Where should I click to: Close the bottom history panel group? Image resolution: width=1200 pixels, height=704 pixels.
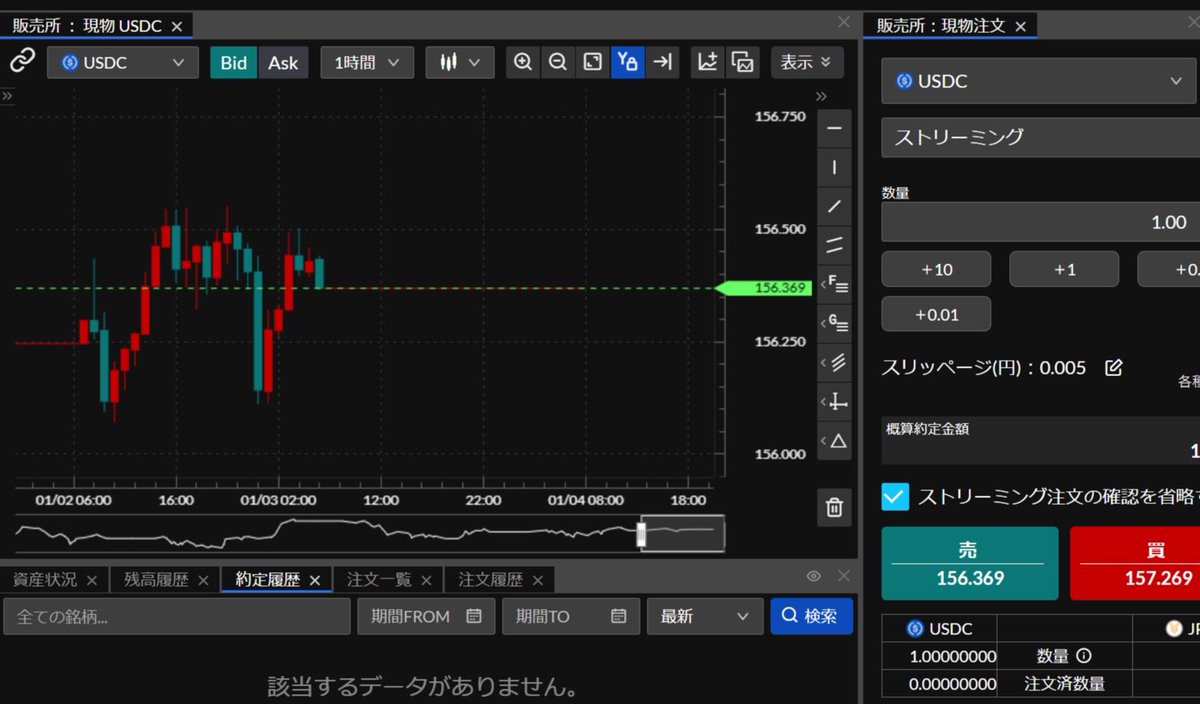(x=844, y=576)
